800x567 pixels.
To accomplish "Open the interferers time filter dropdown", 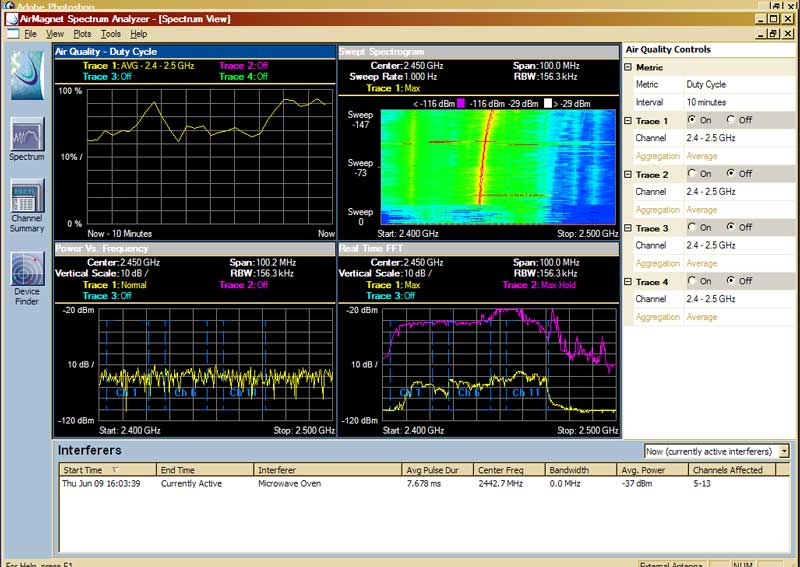I will coord(784,452).
